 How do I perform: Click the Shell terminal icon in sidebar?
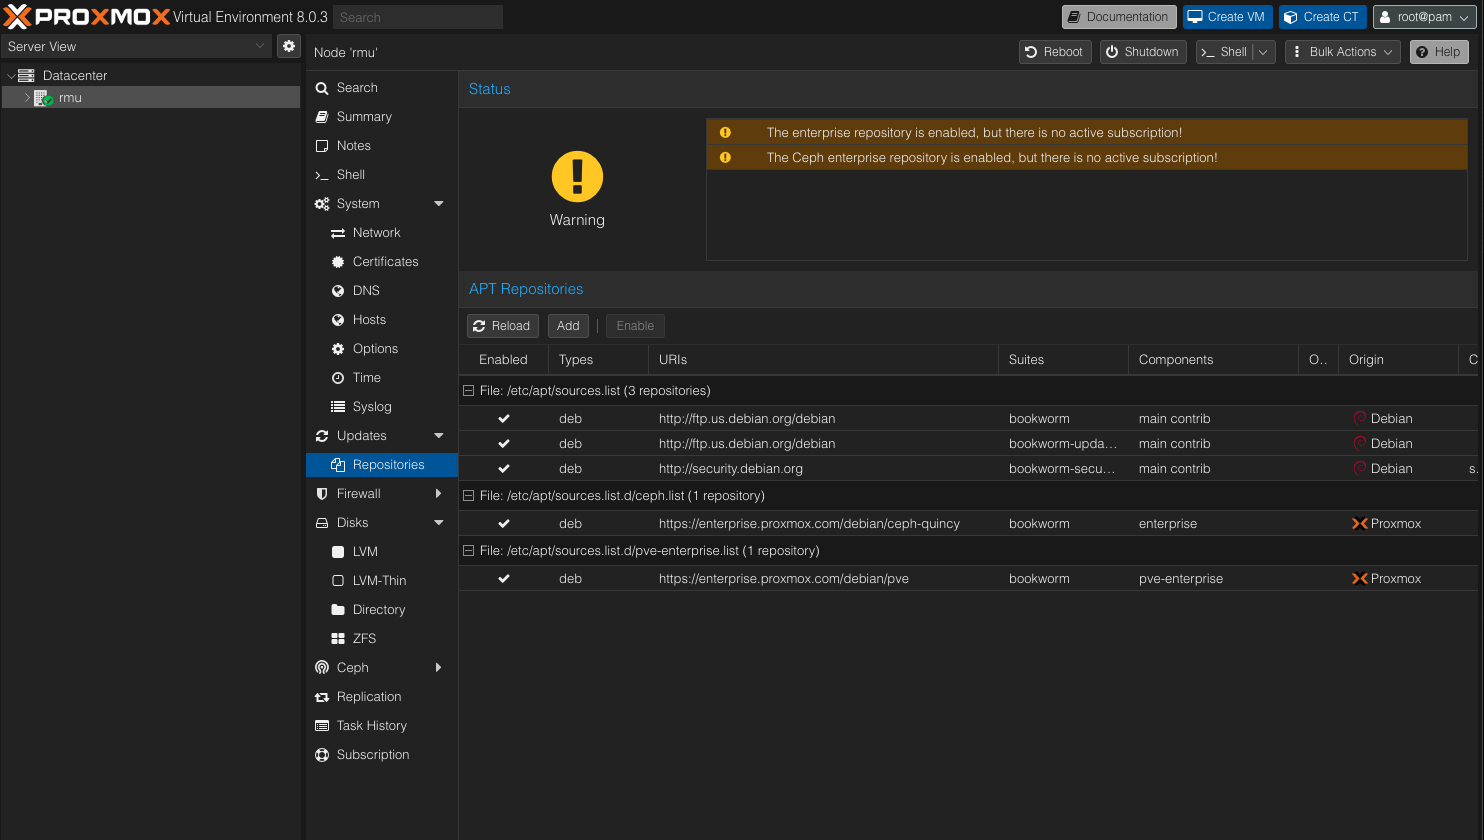[322, 175]
